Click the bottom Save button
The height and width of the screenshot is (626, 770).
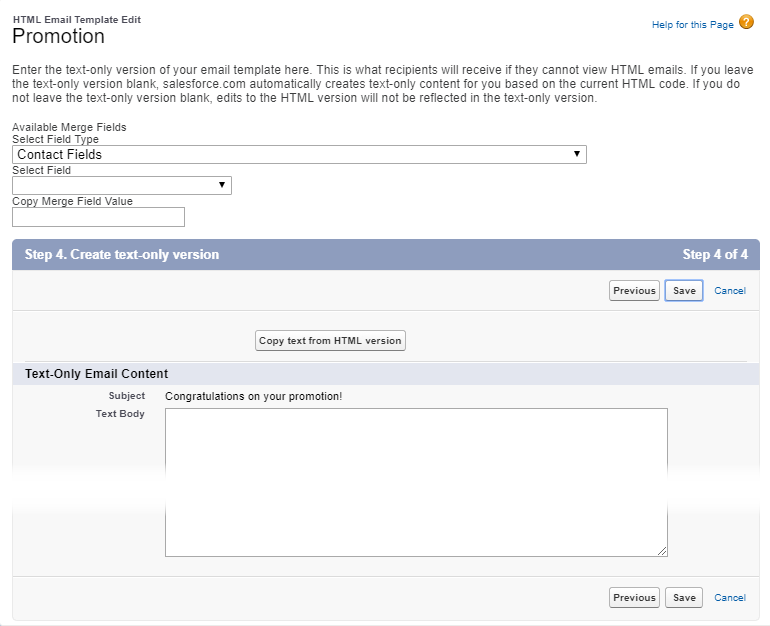[x=684, y=597]
